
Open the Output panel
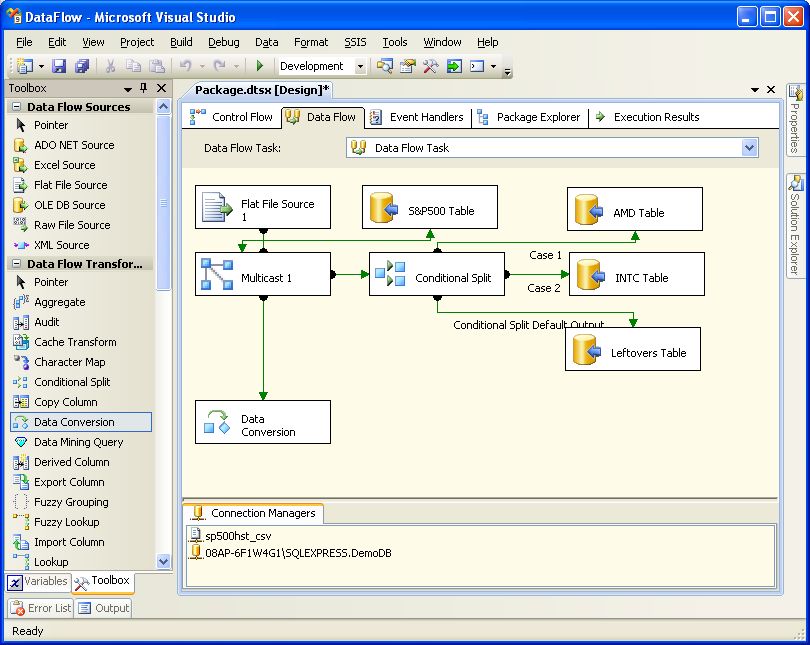[x=103, y=608]
